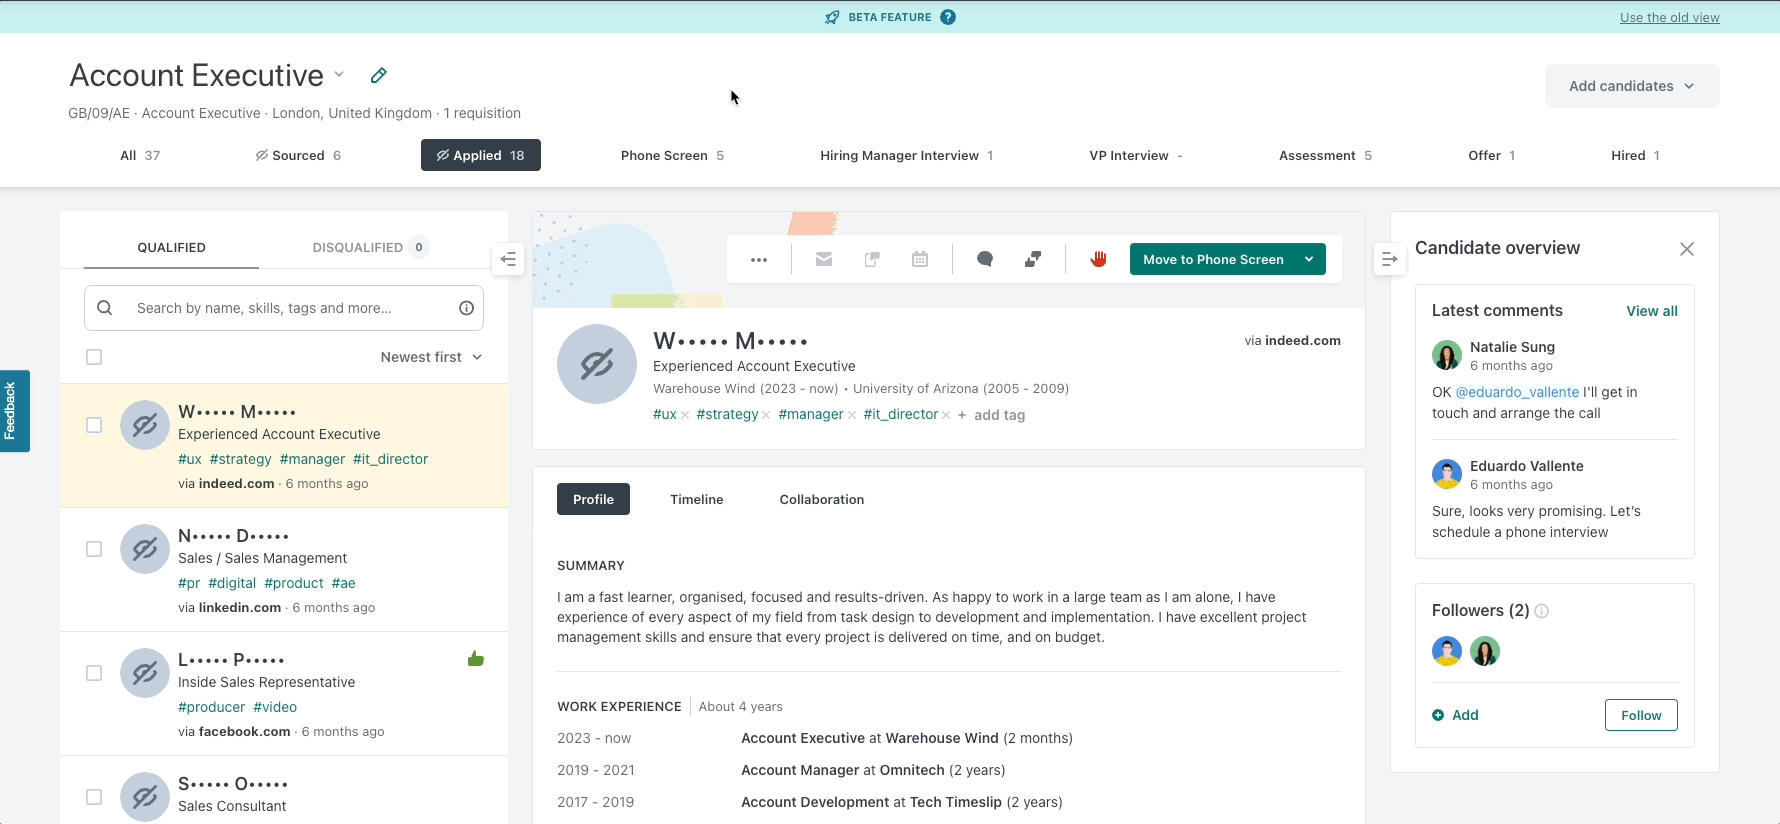This screenshot has height=824, width=1780.
Task: Toggle the select-all candidates checkbox
Action: 94,357
